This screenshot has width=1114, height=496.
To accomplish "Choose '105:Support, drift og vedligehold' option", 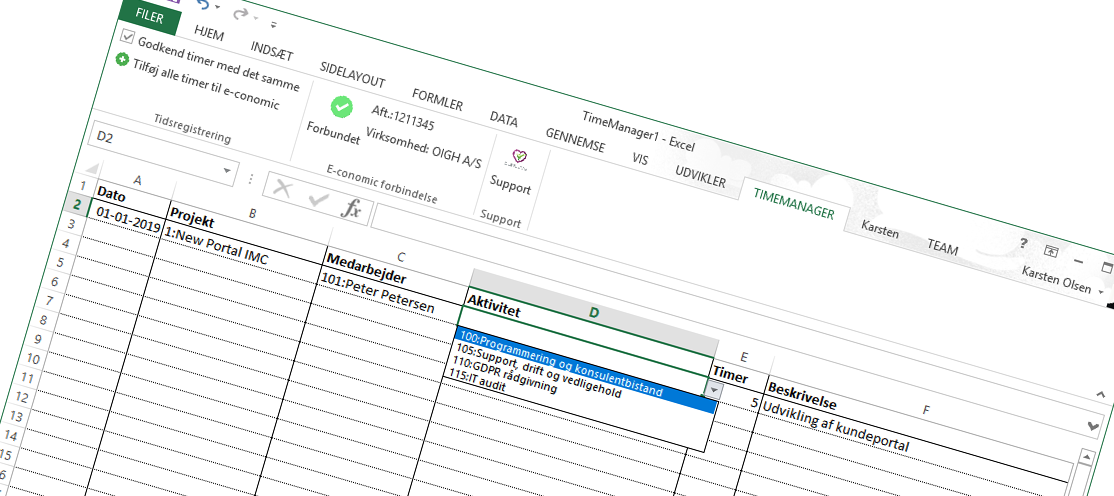I will point(540,370).
